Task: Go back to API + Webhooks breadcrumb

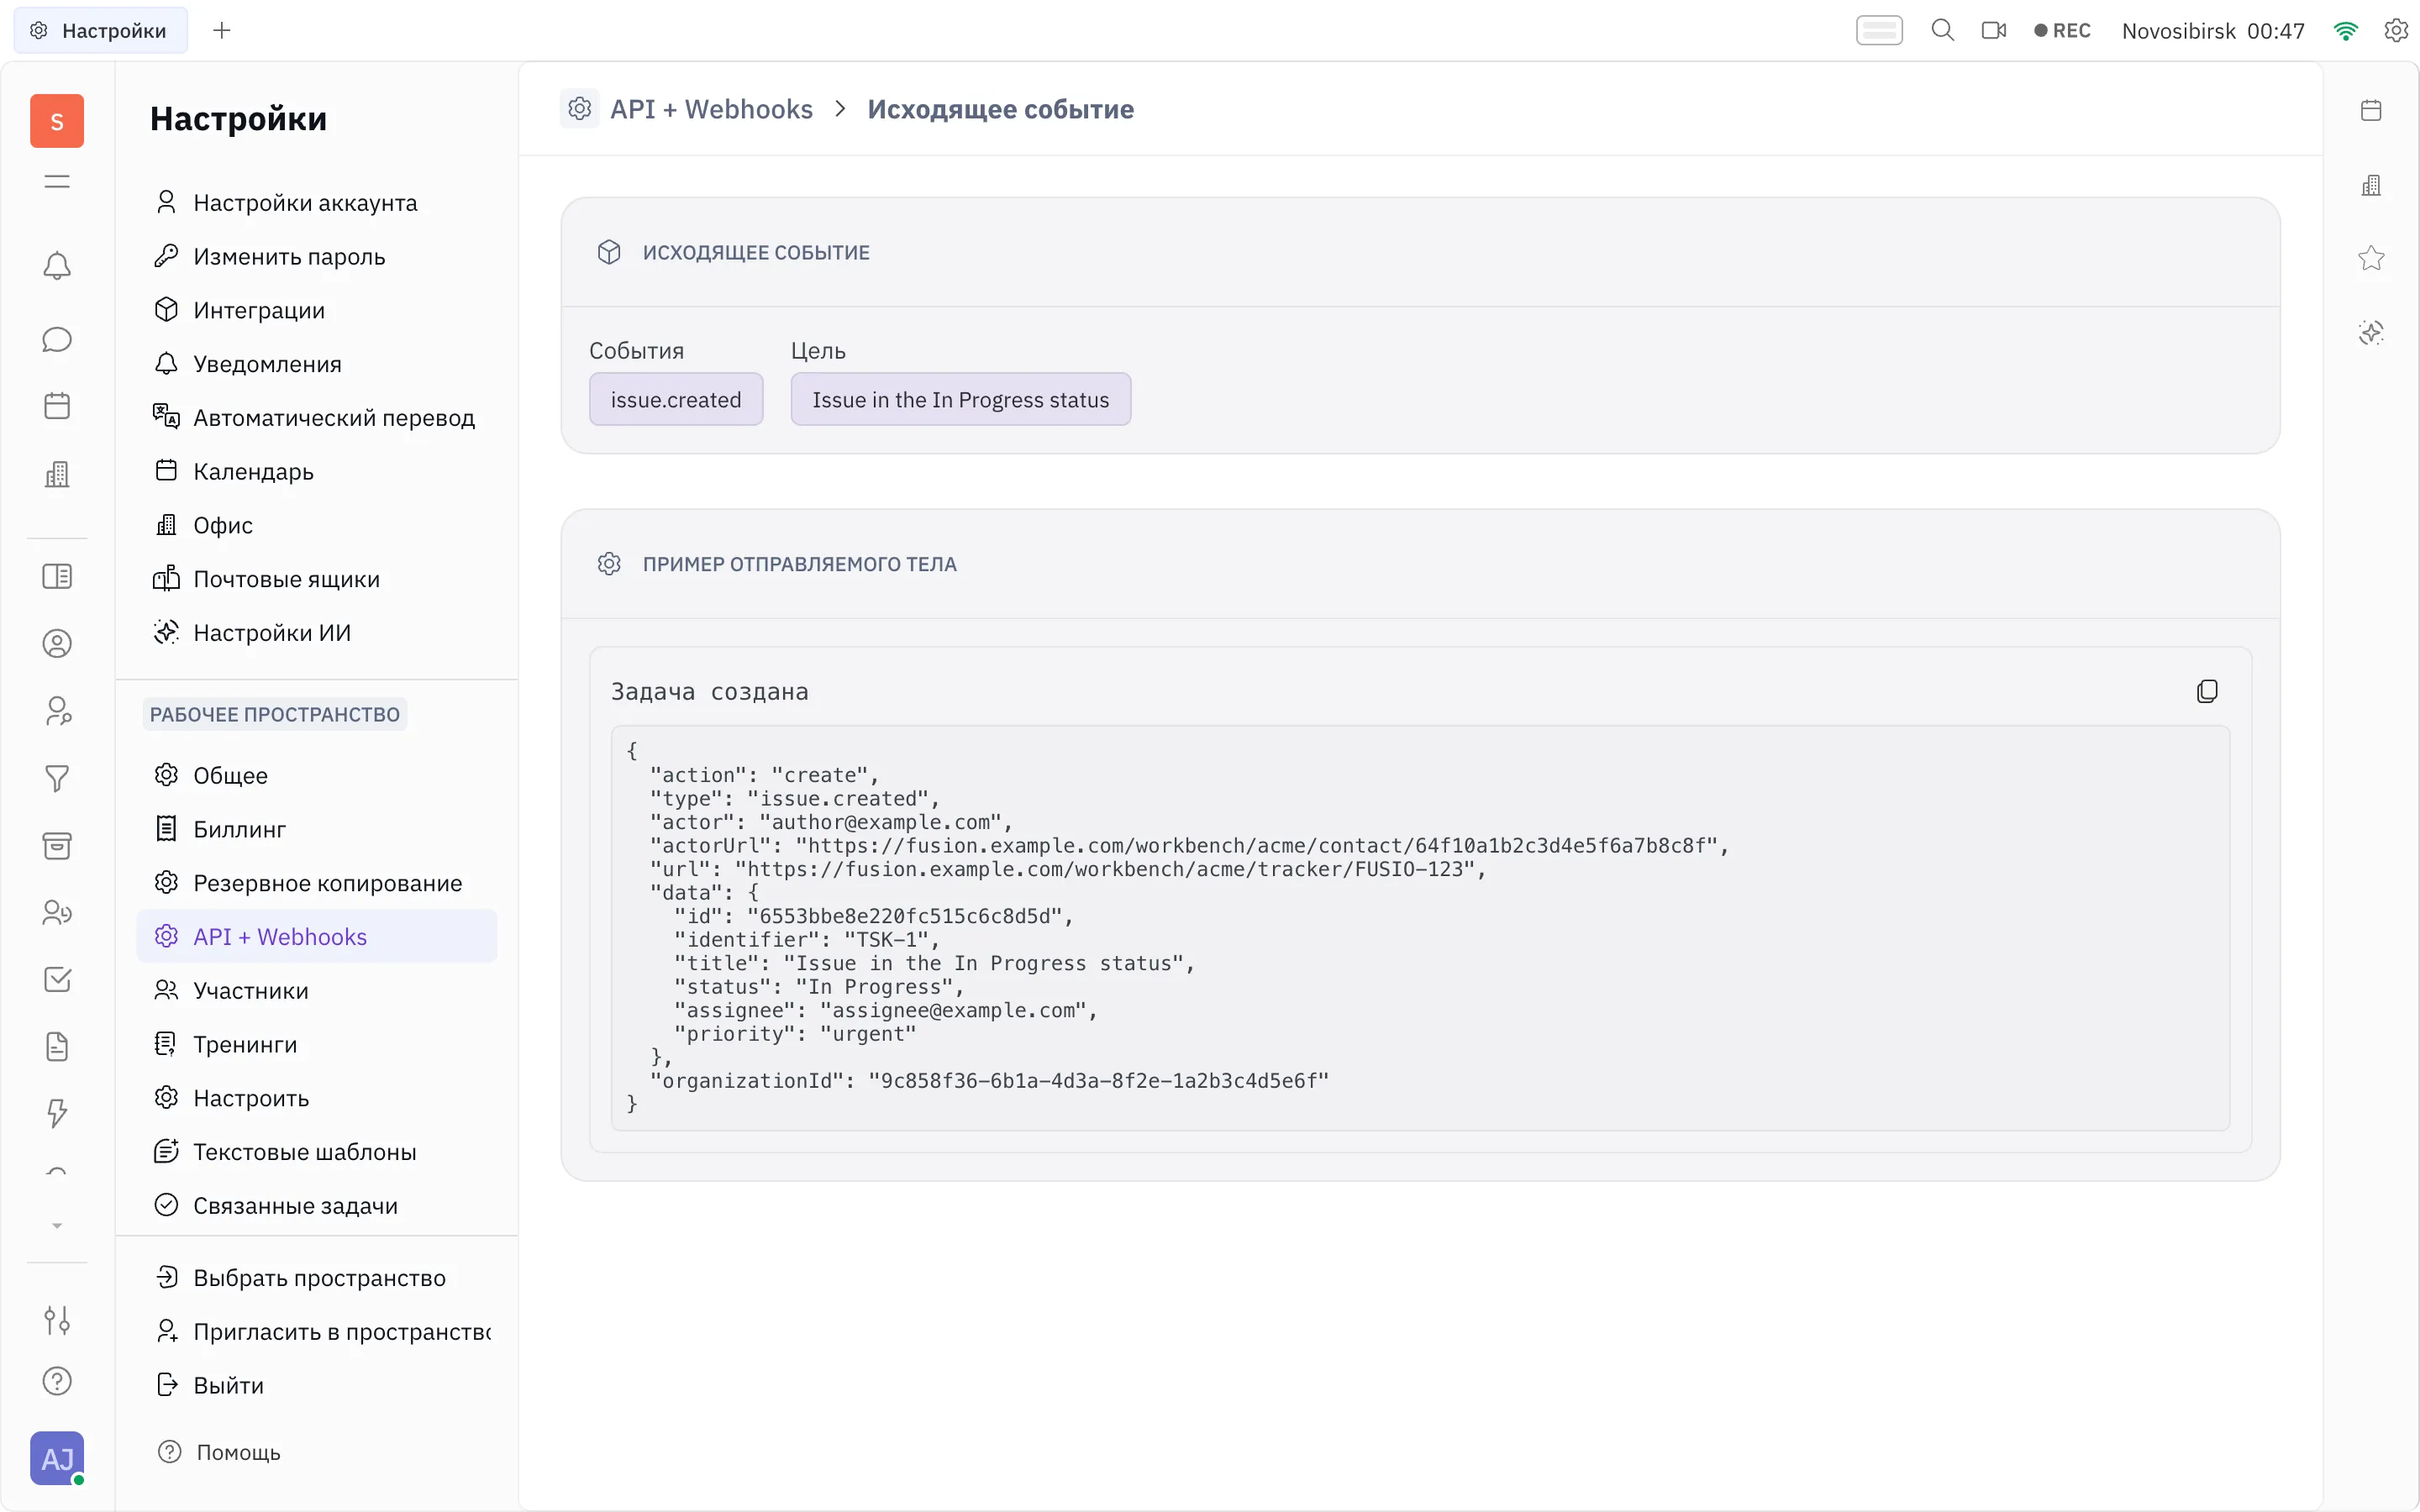Action: [711, 108]
